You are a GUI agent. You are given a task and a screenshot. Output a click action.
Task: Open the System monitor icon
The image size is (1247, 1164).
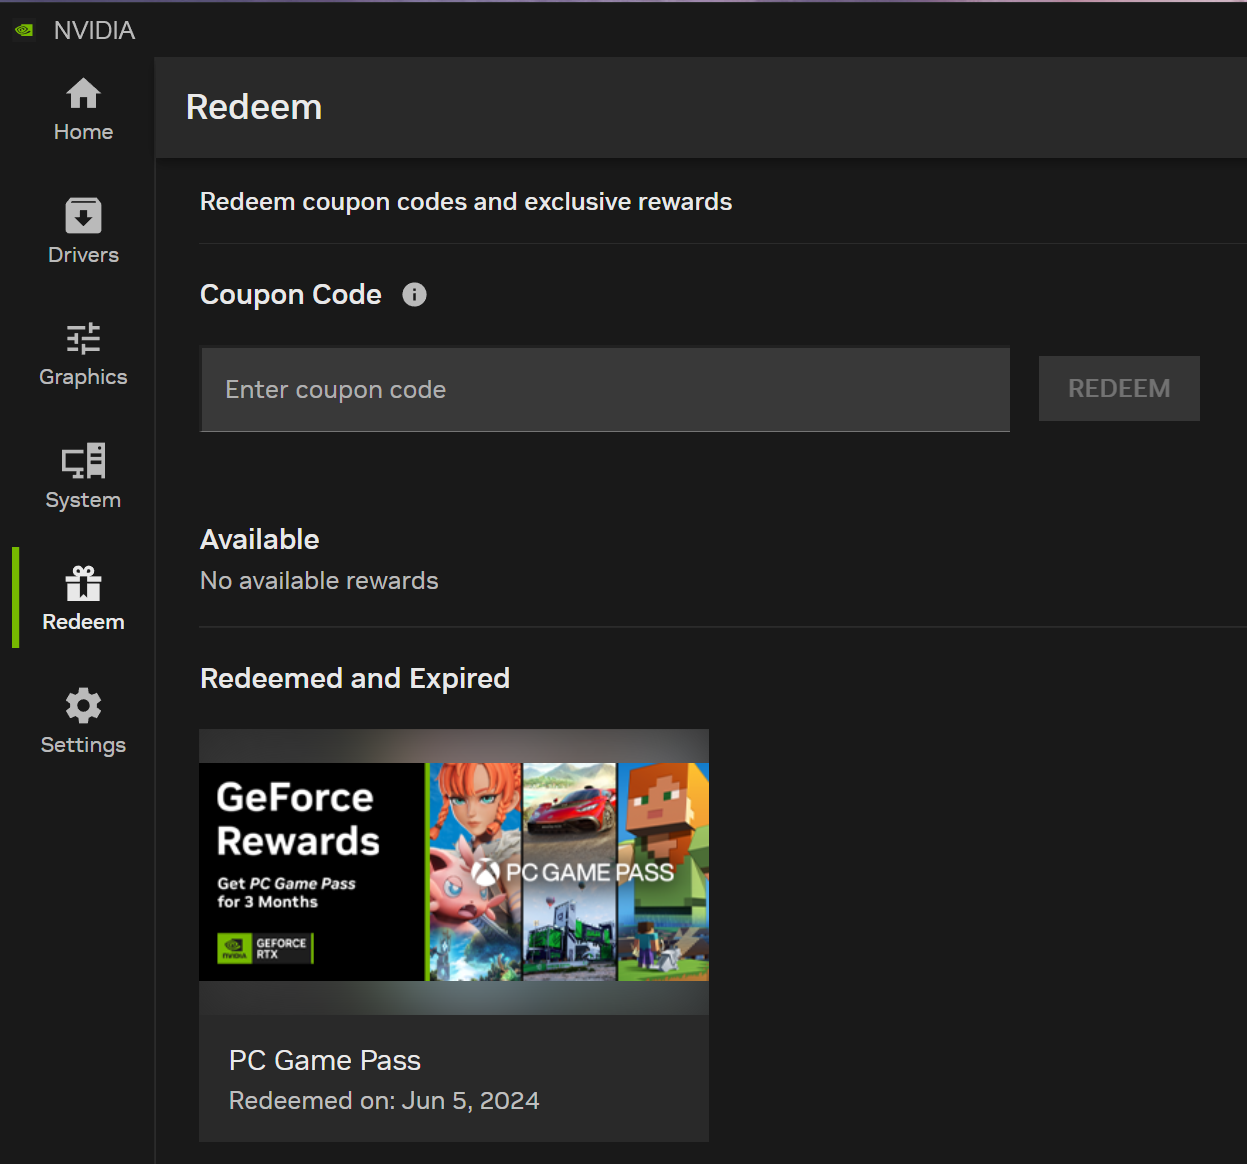[83, 461]
